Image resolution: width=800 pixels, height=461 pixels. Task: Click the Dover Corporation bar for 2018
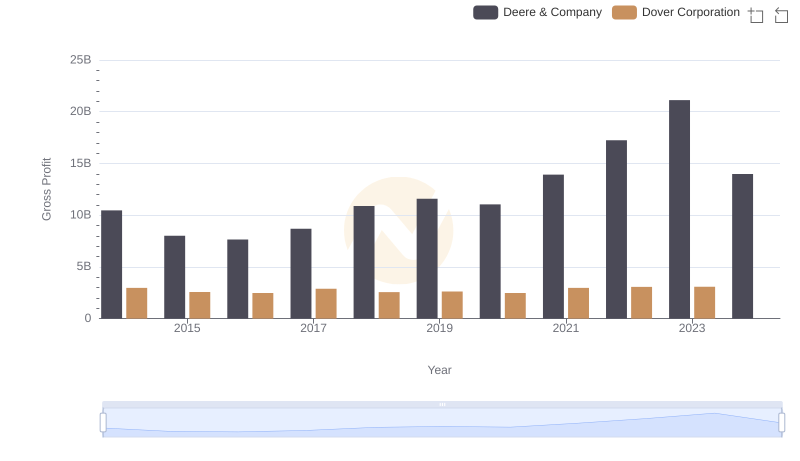click(x=389, y=305)
